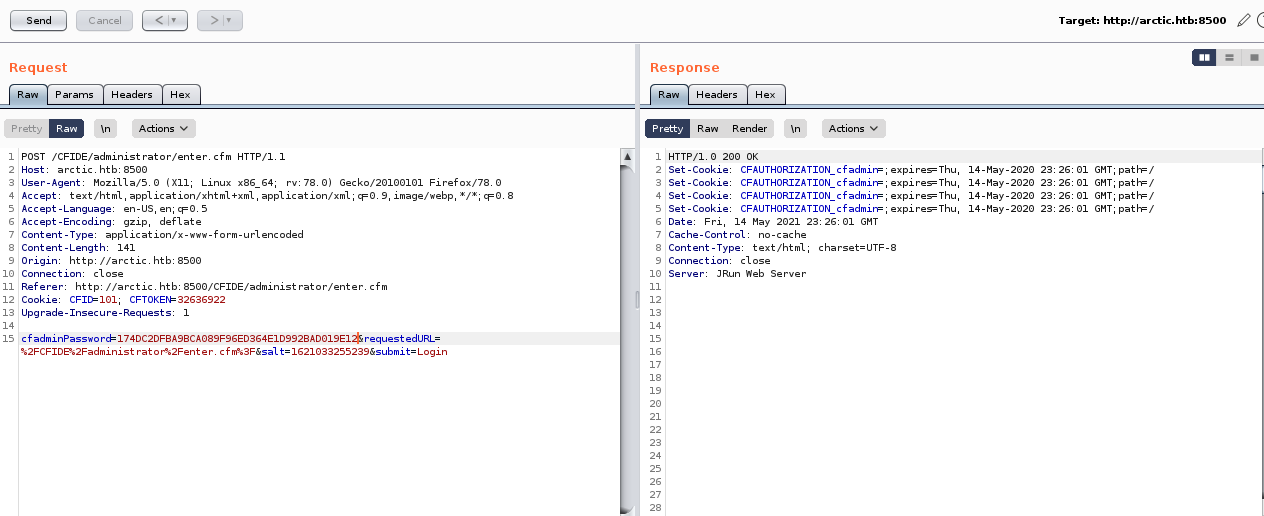Viewport: 1264px width, 516px height.
Task: Select side-by-side layout icon
Action: (1204, 57)
